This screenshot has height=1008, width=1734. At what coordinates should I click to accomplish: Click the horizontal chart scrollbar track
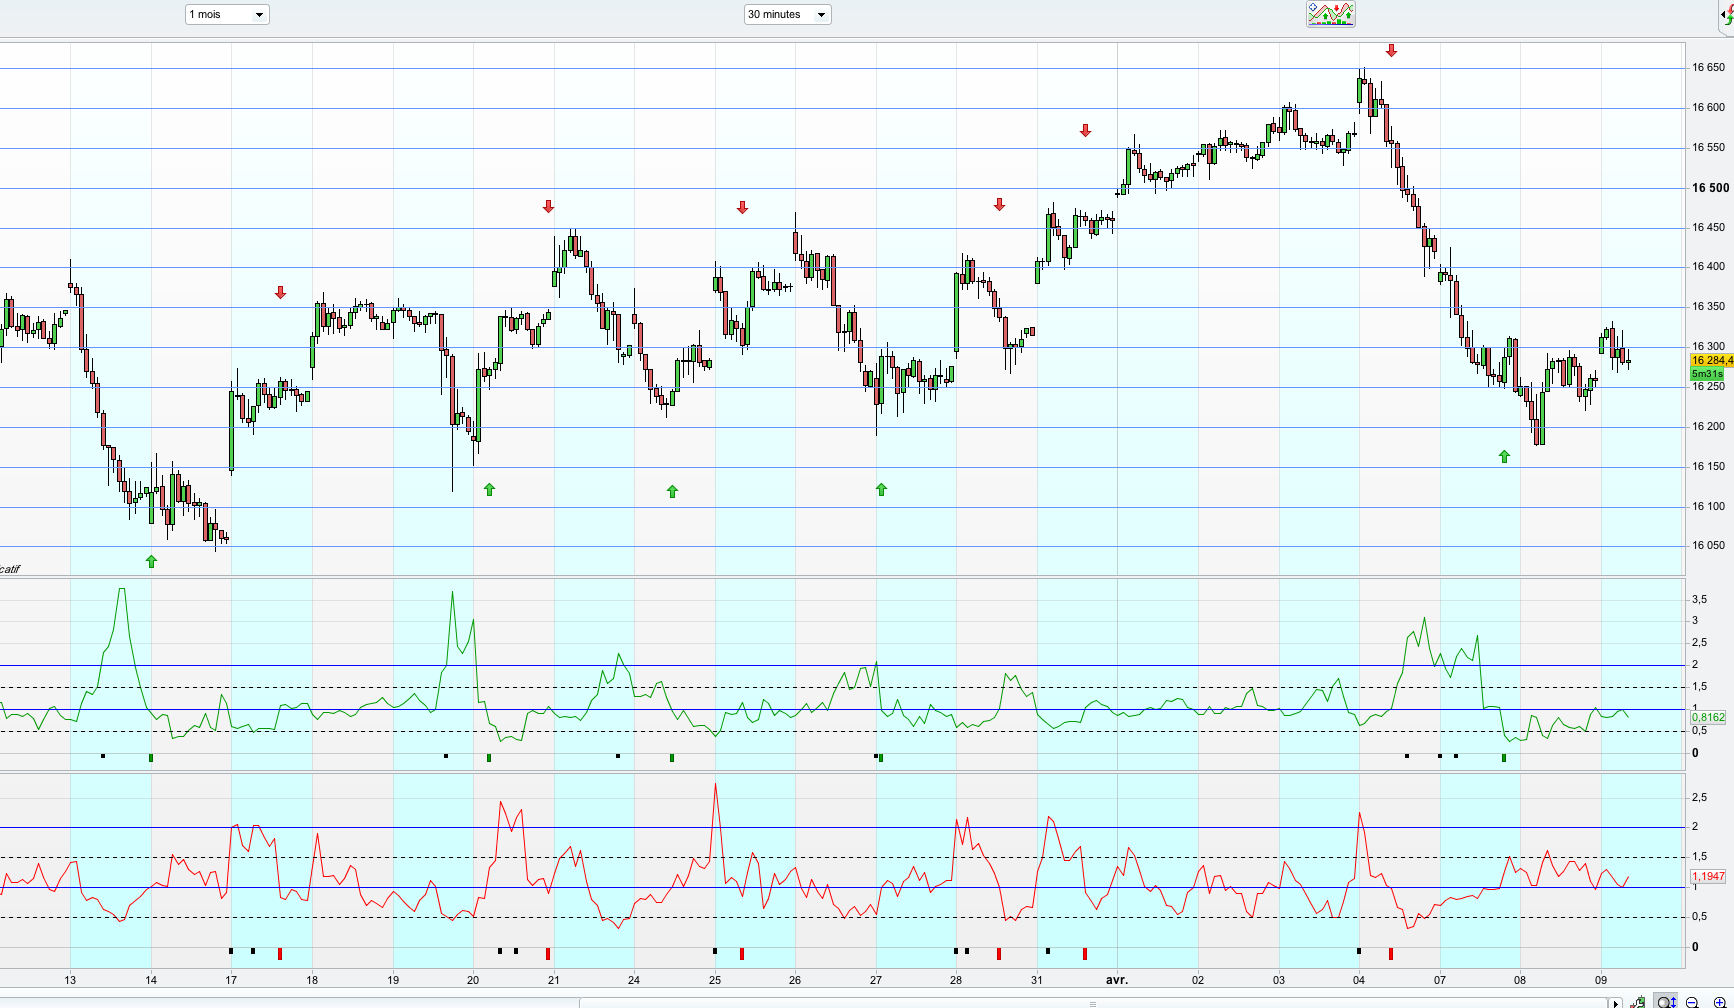(1093, 1003)
